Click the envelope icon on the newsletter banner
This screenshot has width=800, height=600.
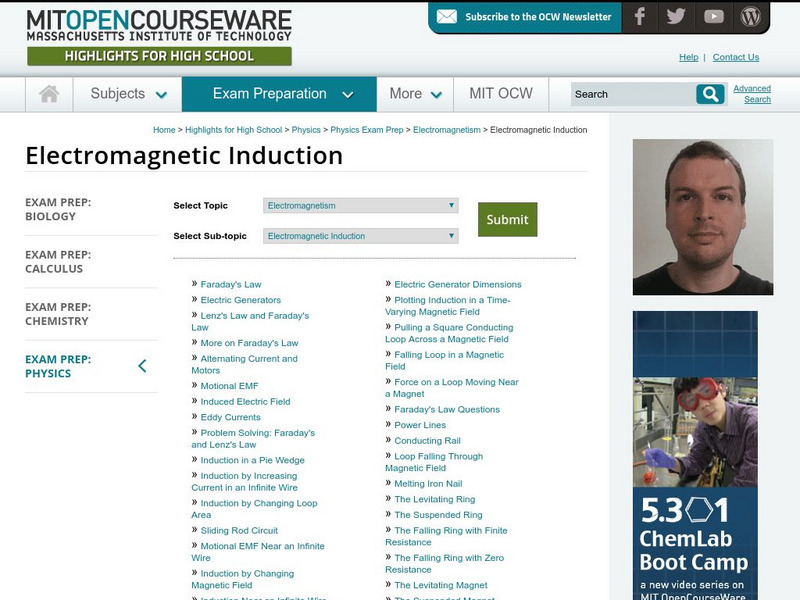click(449, 16)
